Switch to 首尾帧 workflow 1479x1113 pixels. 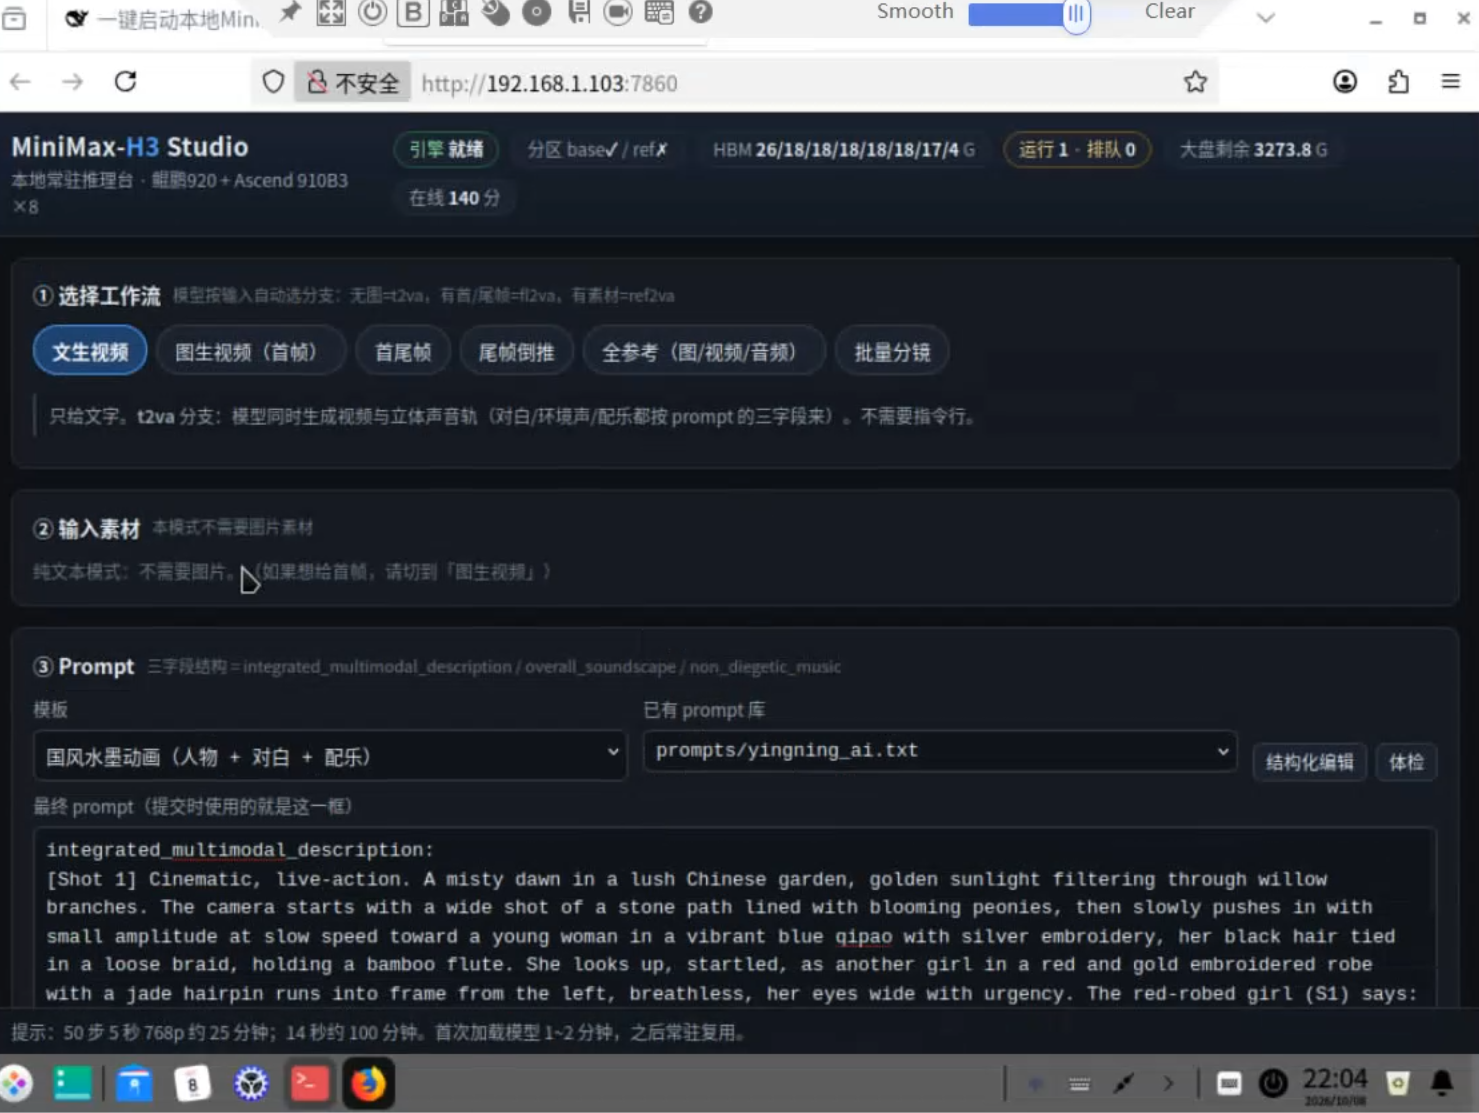point(402,352)
